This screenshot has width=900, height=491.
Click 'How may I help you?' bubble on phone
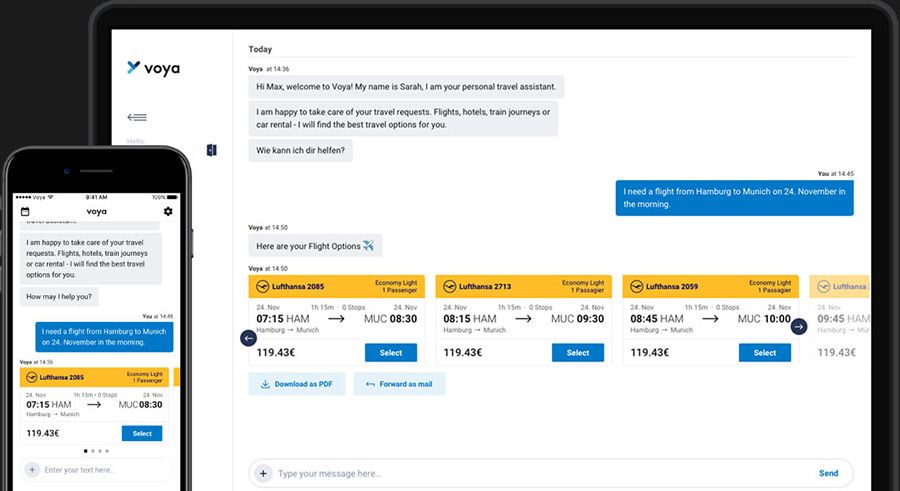coord(59,297)
